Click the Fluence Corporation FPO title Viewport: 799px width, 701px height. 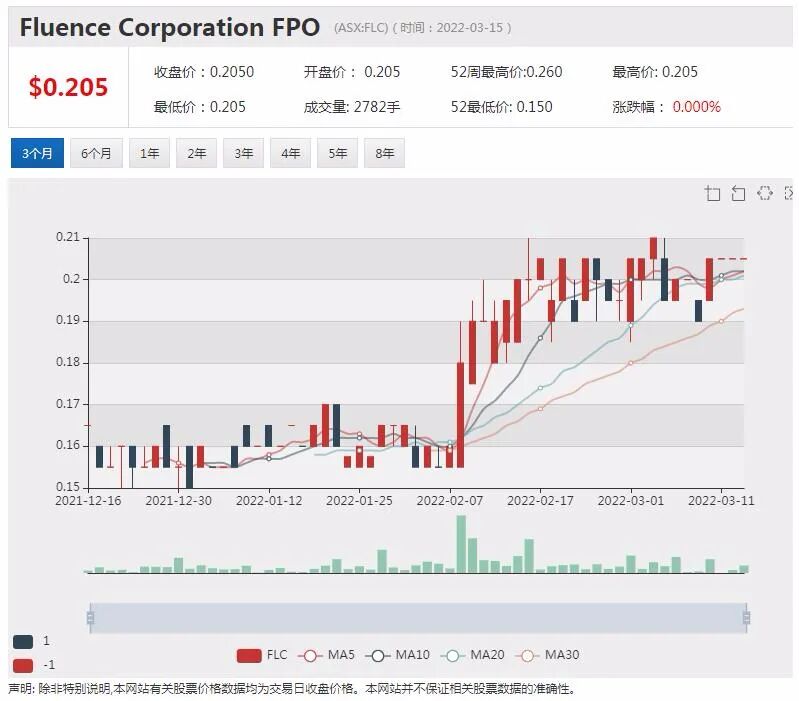pyautogui.click(x=170, y=27)
